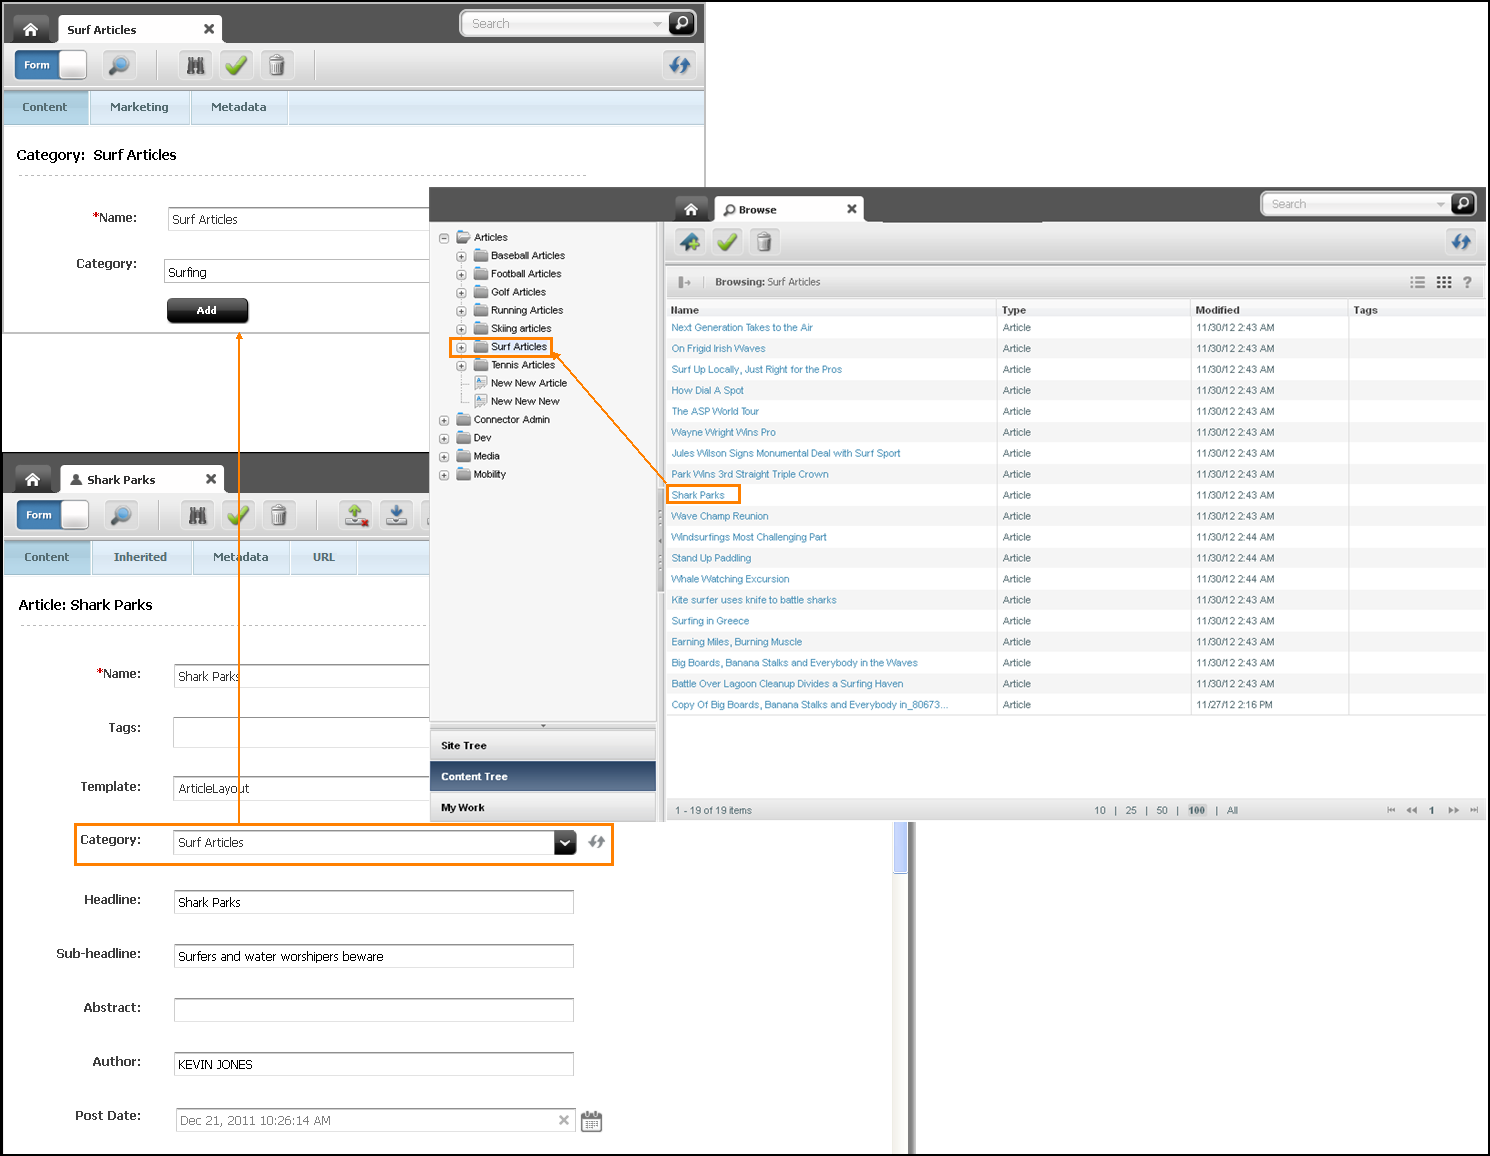Screen dimensions: 1490x1156
Task: Click Author input field
Action: click(x=374, y=1064)
